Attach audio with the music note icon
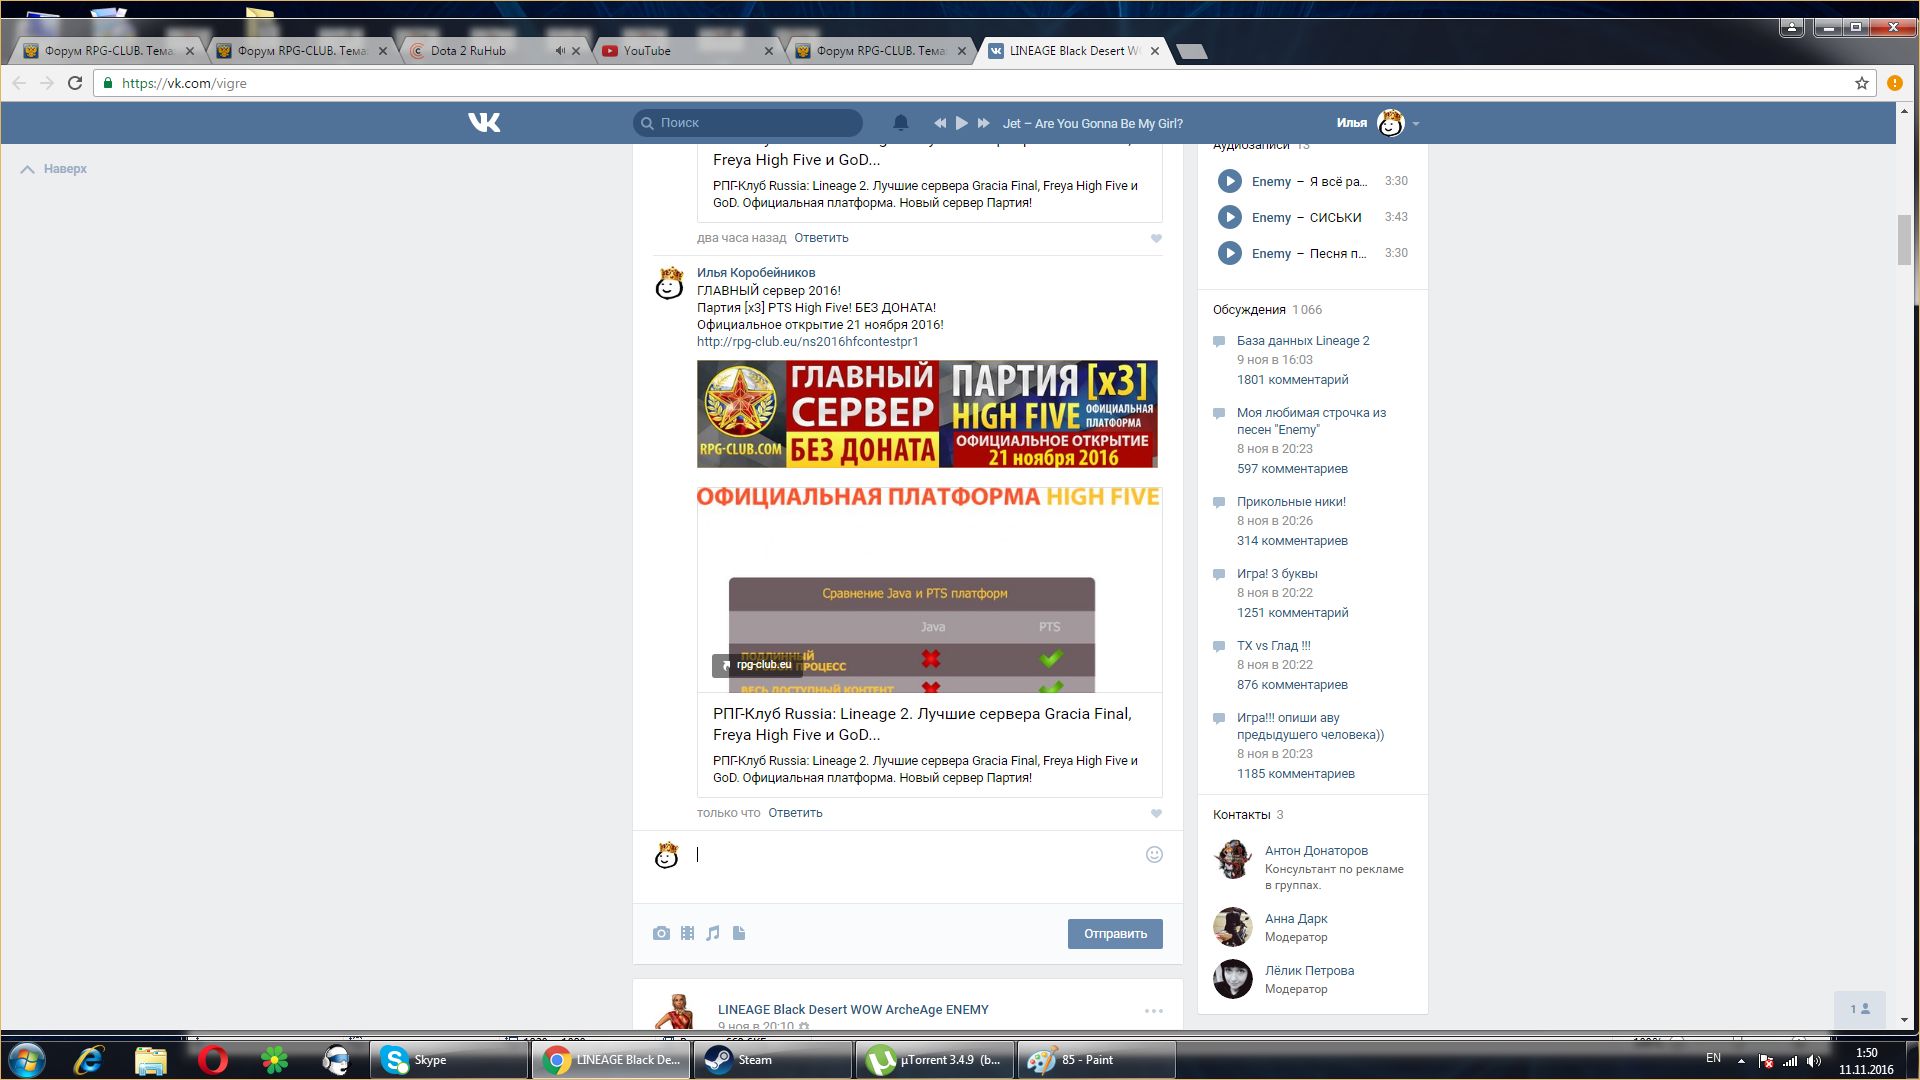The image size is (1920, 1080). pyautogui.click(x=713, y=933)
